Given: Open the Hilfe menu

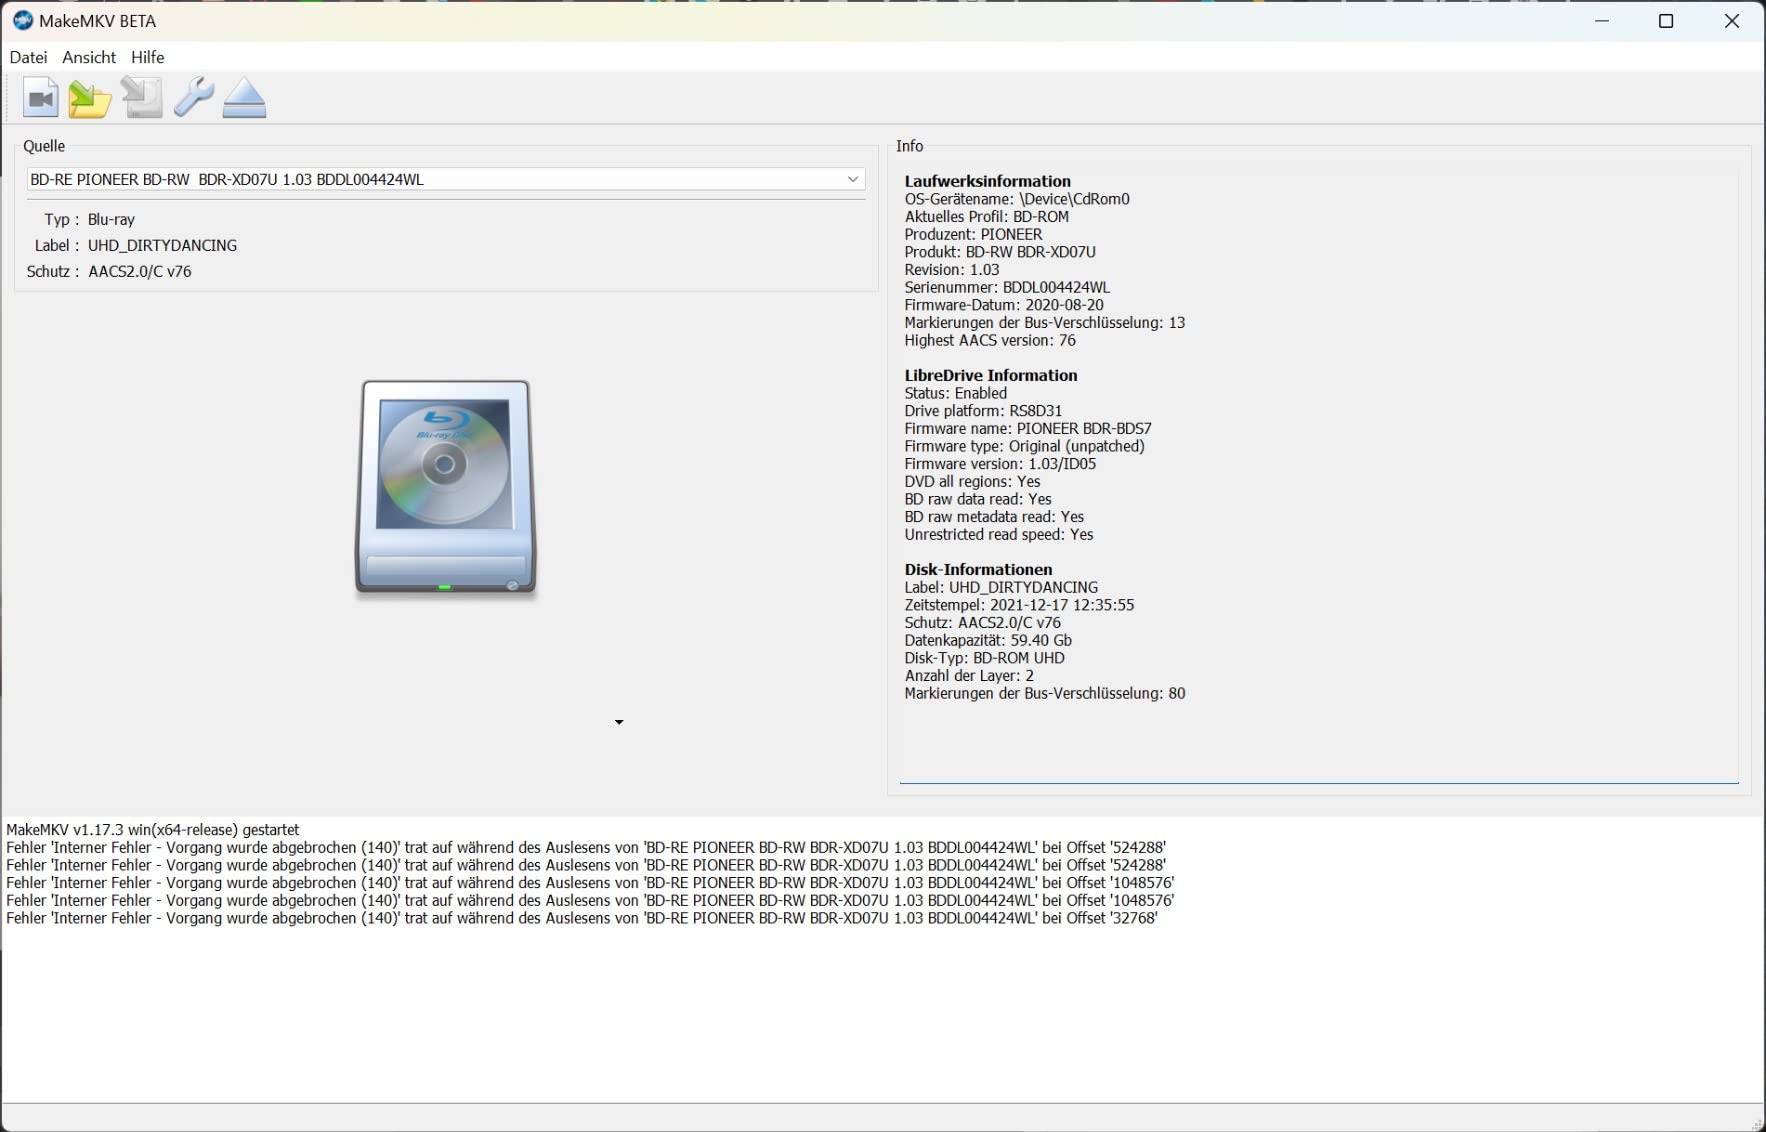Looking at the screenshot, I should tap(147, 57).
